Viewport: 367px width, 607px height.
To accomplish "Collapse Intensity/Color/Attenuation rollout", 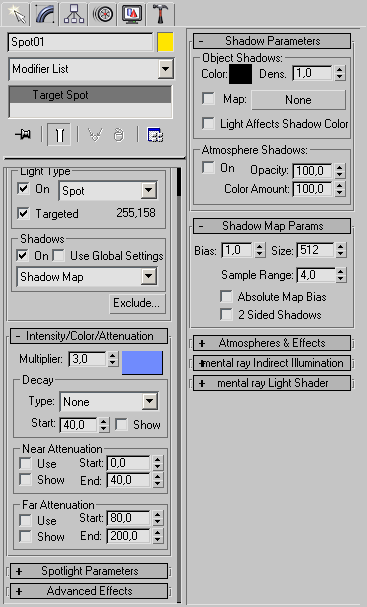I will point(89,336).
